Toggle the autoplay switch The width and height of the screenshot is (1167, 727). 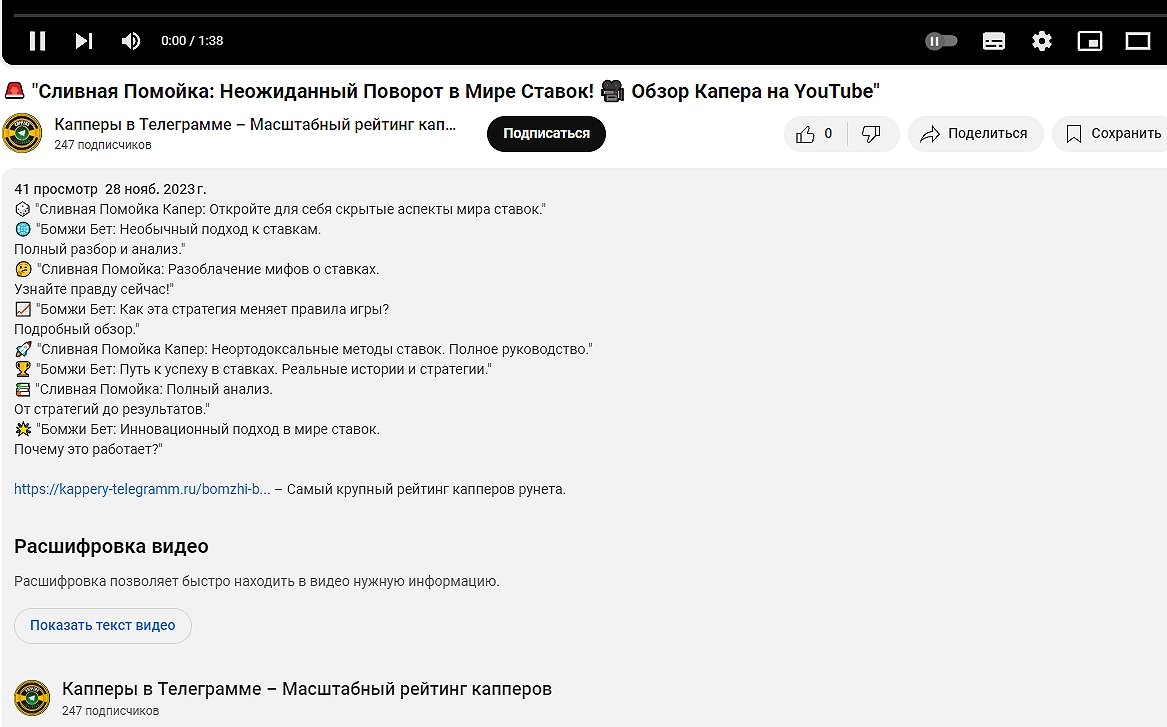pyautogui.click(x=941, y=41)
